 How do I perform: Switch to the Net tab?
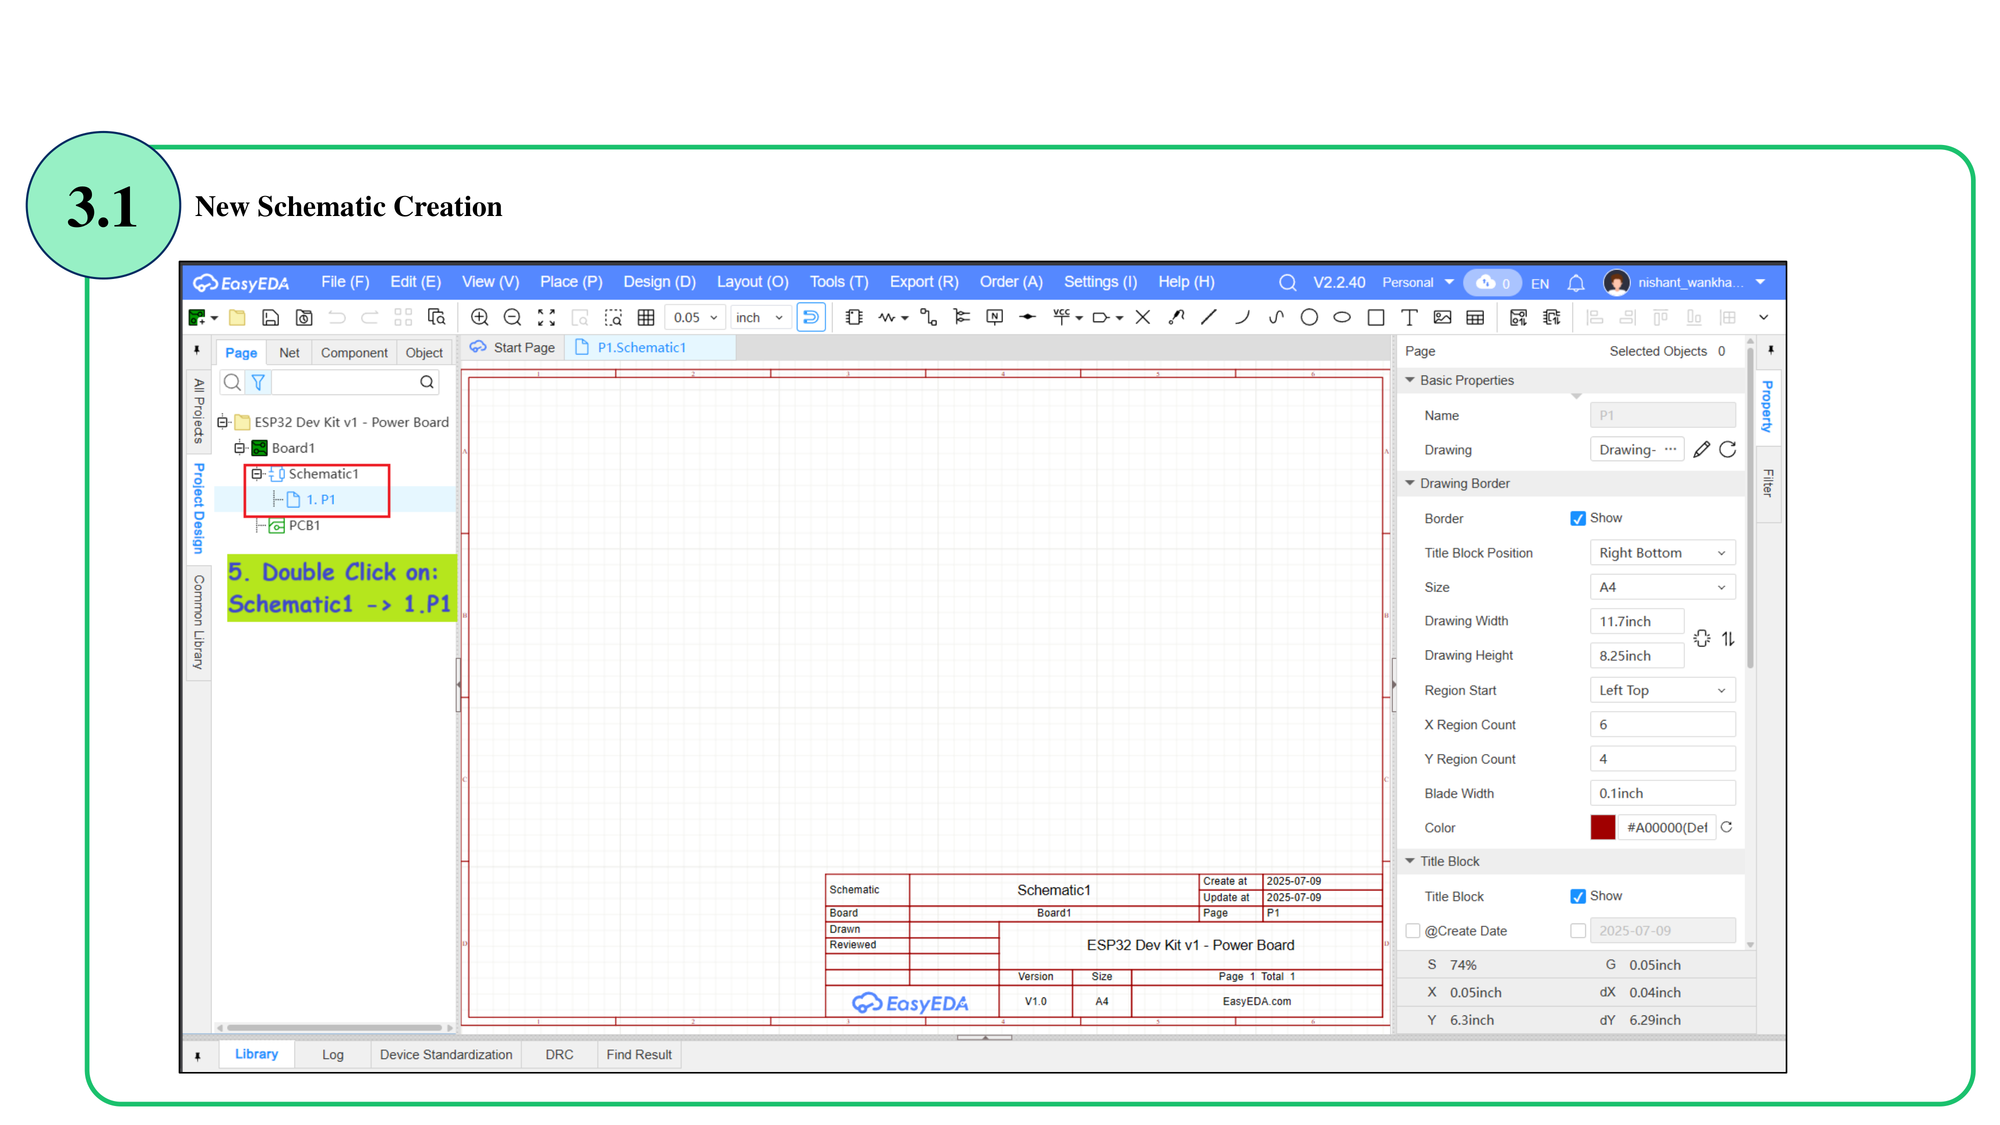pos(289,353)
